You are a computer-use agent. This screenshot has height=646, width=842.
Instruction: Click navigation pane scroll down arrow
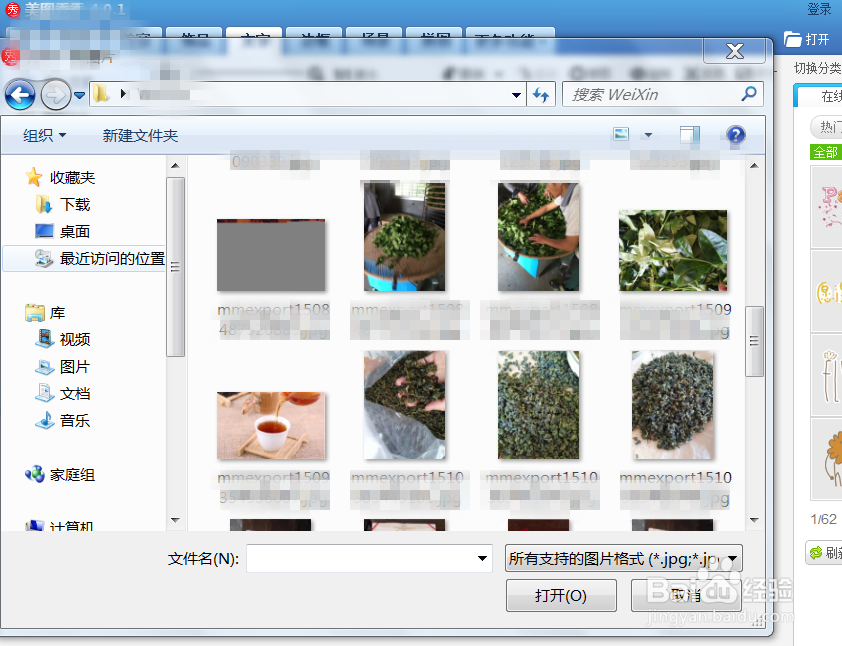tap(175, 520)
